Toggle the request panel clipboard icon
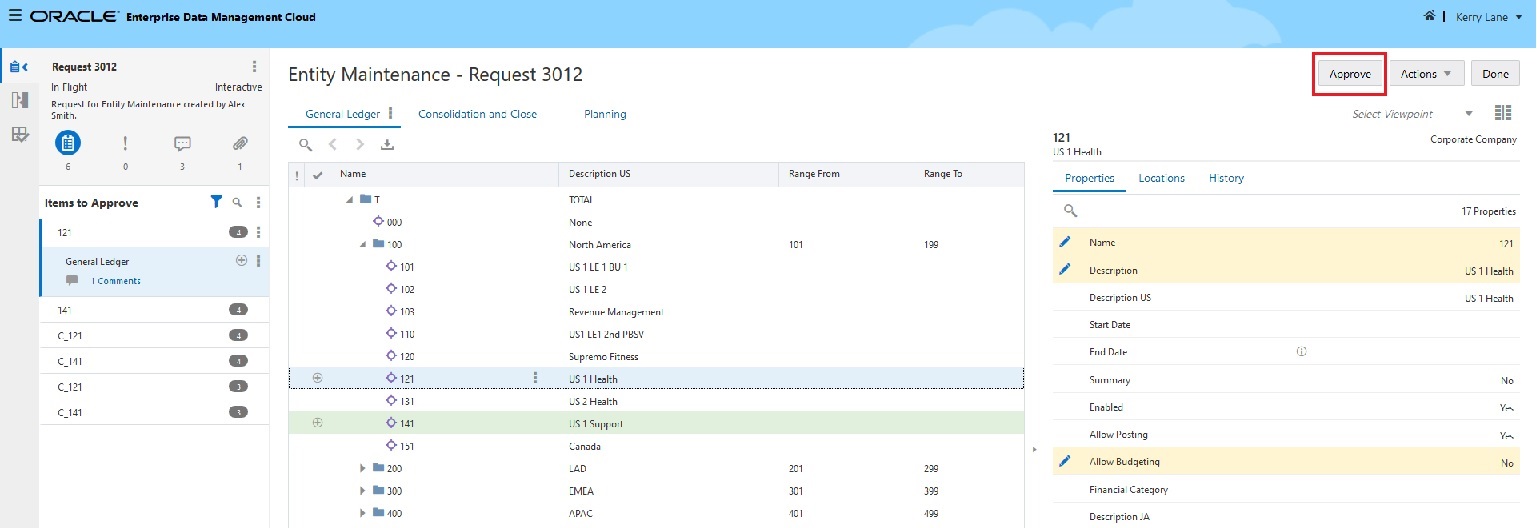The image size is (1537, 528). pyautogui.click(x=17, y=68)
